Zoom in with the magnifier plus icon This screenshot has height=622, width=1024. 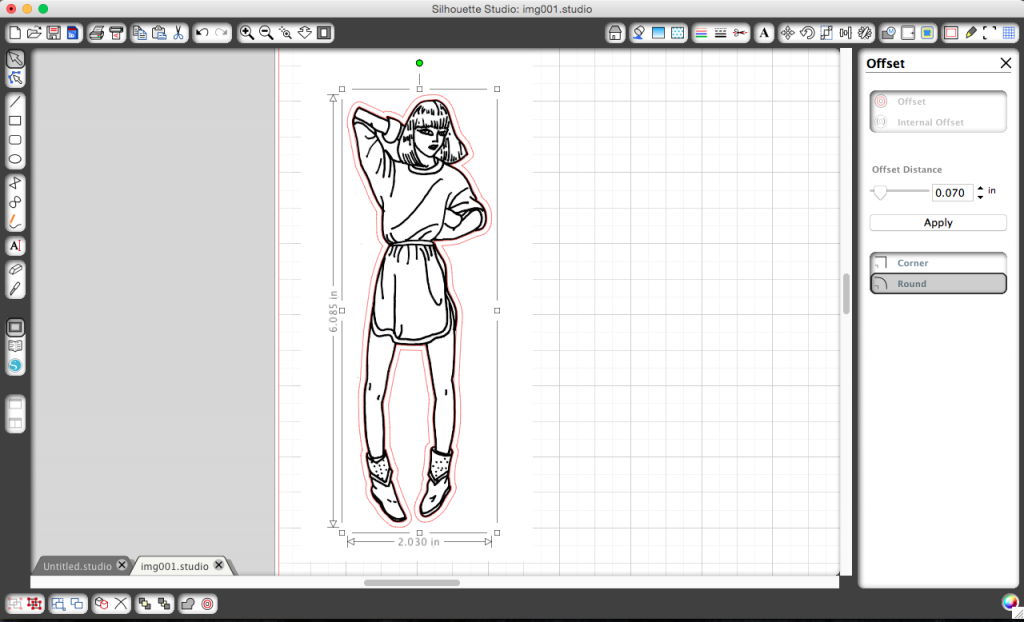click(246, 33)
